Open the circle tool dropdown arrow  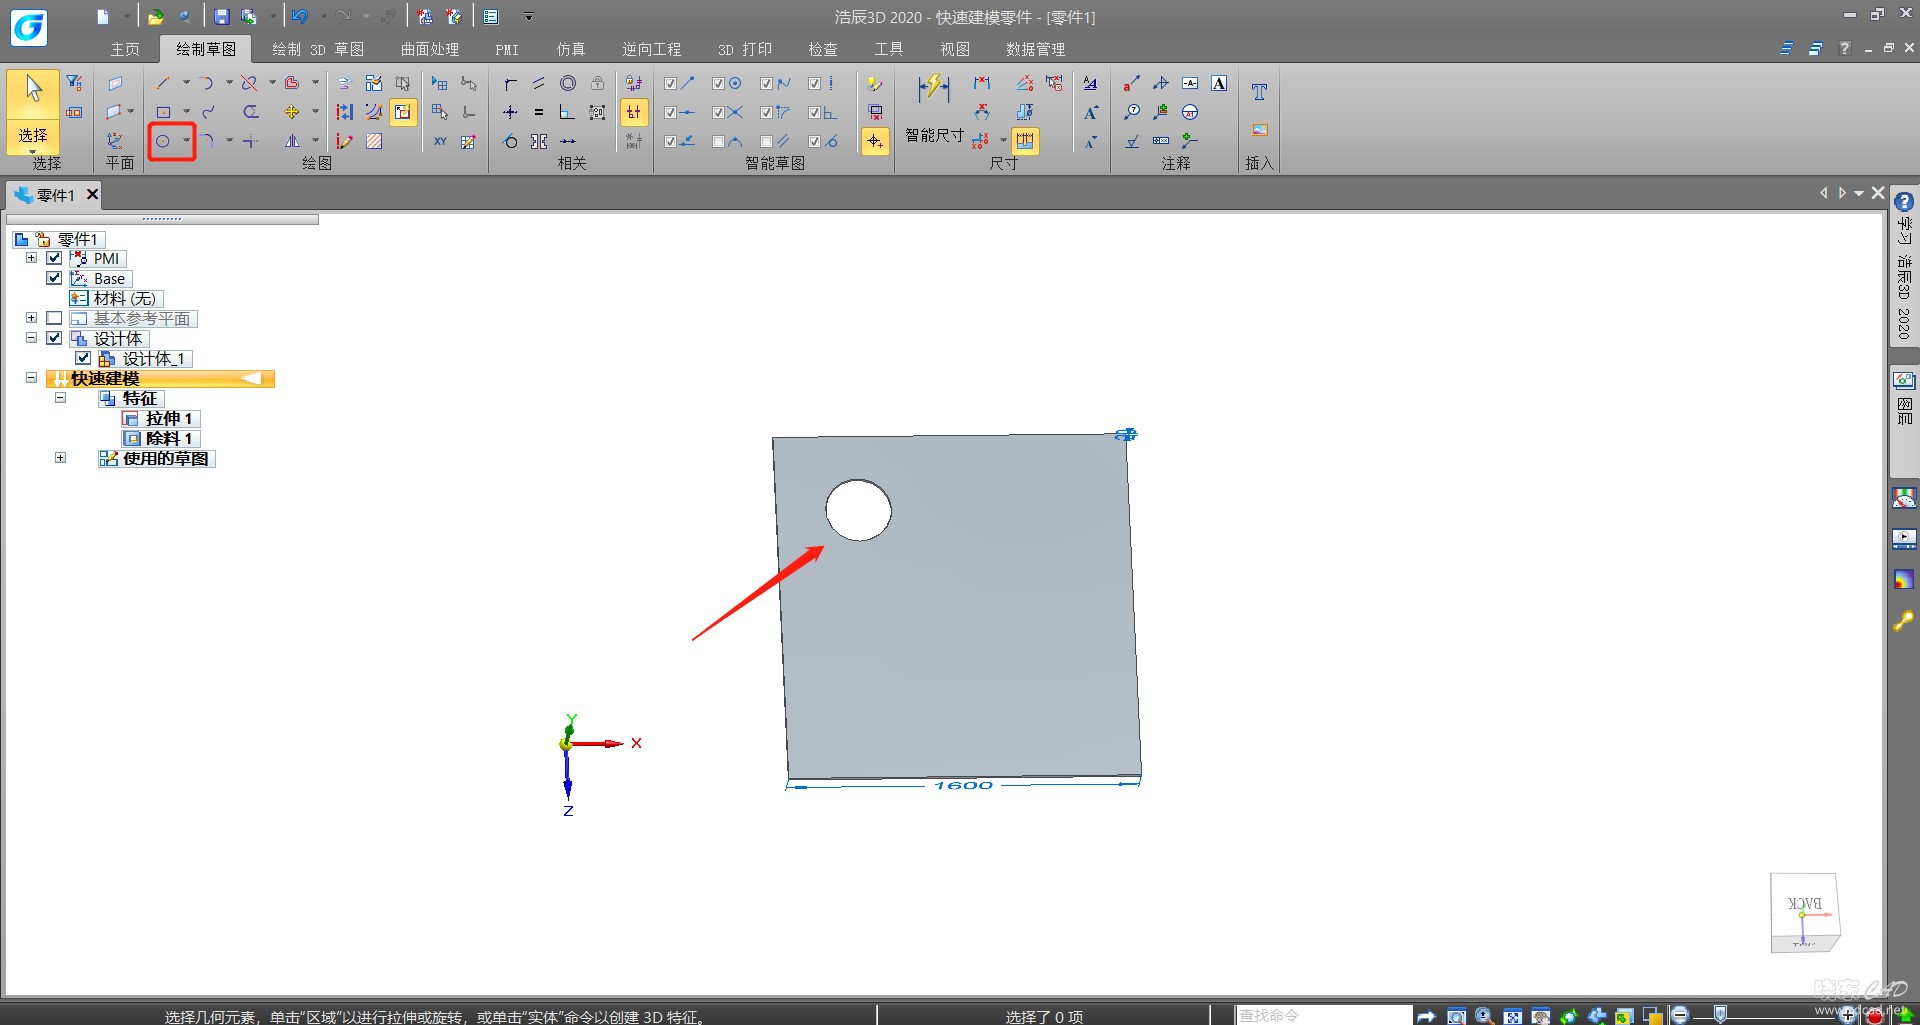point(186,141)
